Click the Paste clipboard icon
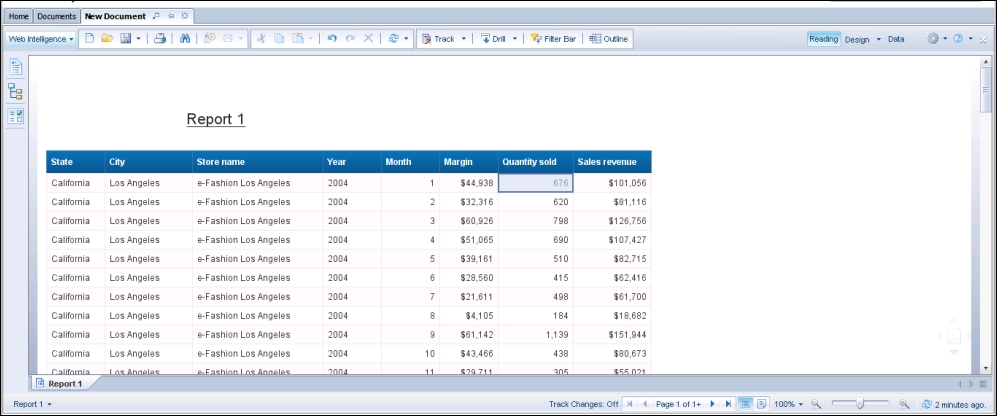The height and width of the screenshot is (416, 997). click(x=298, y=38)
